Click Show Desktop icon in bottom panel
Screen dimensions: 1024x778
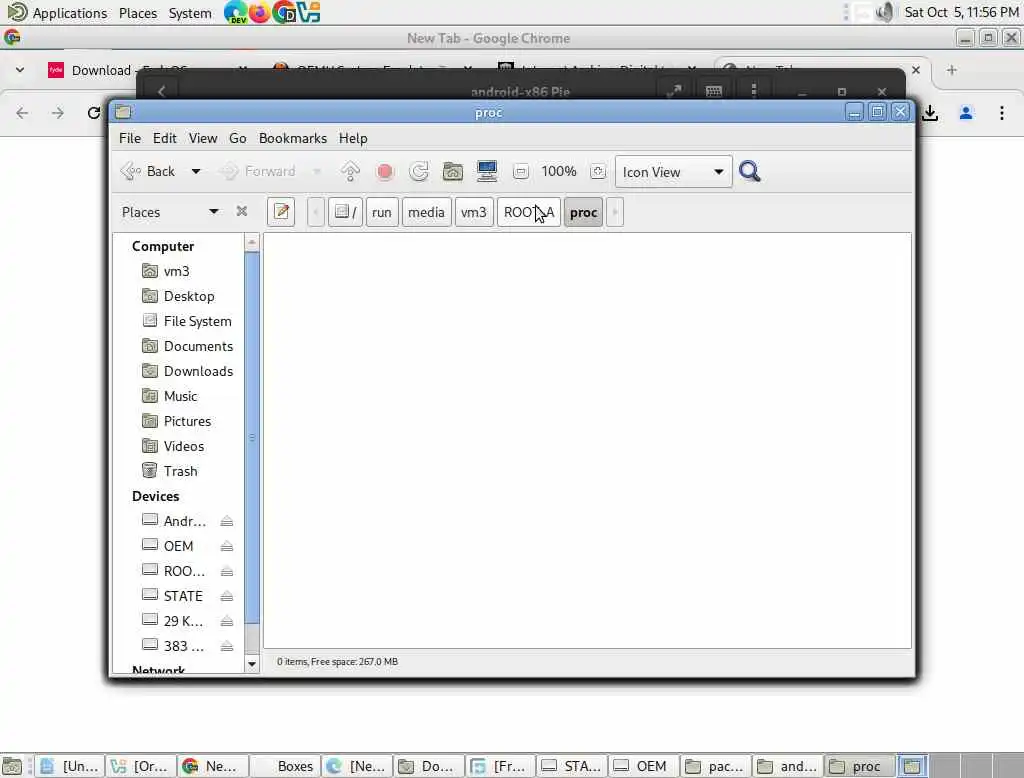[12, 766]
